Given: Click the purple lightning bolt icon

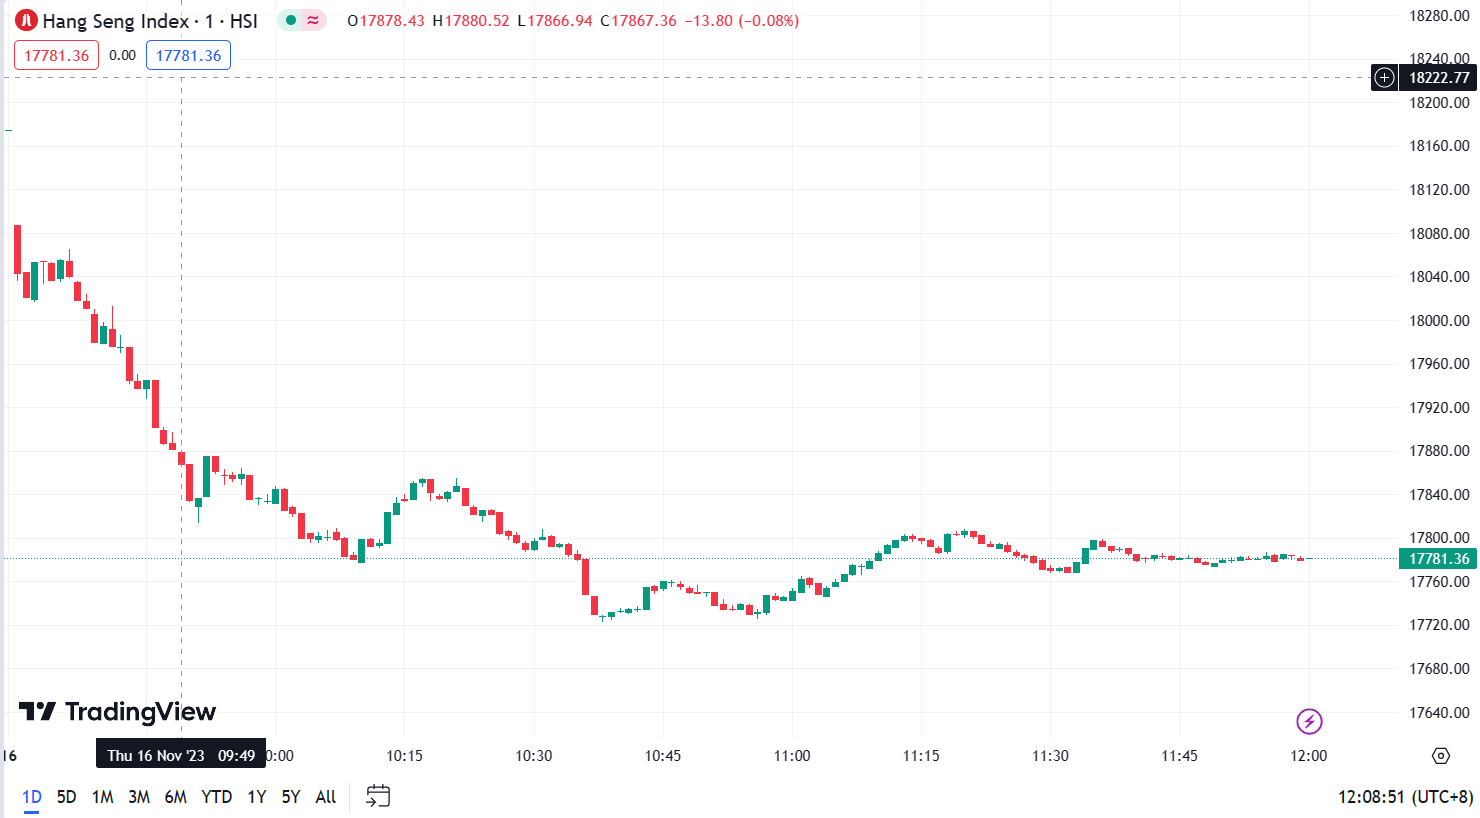Looking at the screenshot, I should click(1309, 721).
